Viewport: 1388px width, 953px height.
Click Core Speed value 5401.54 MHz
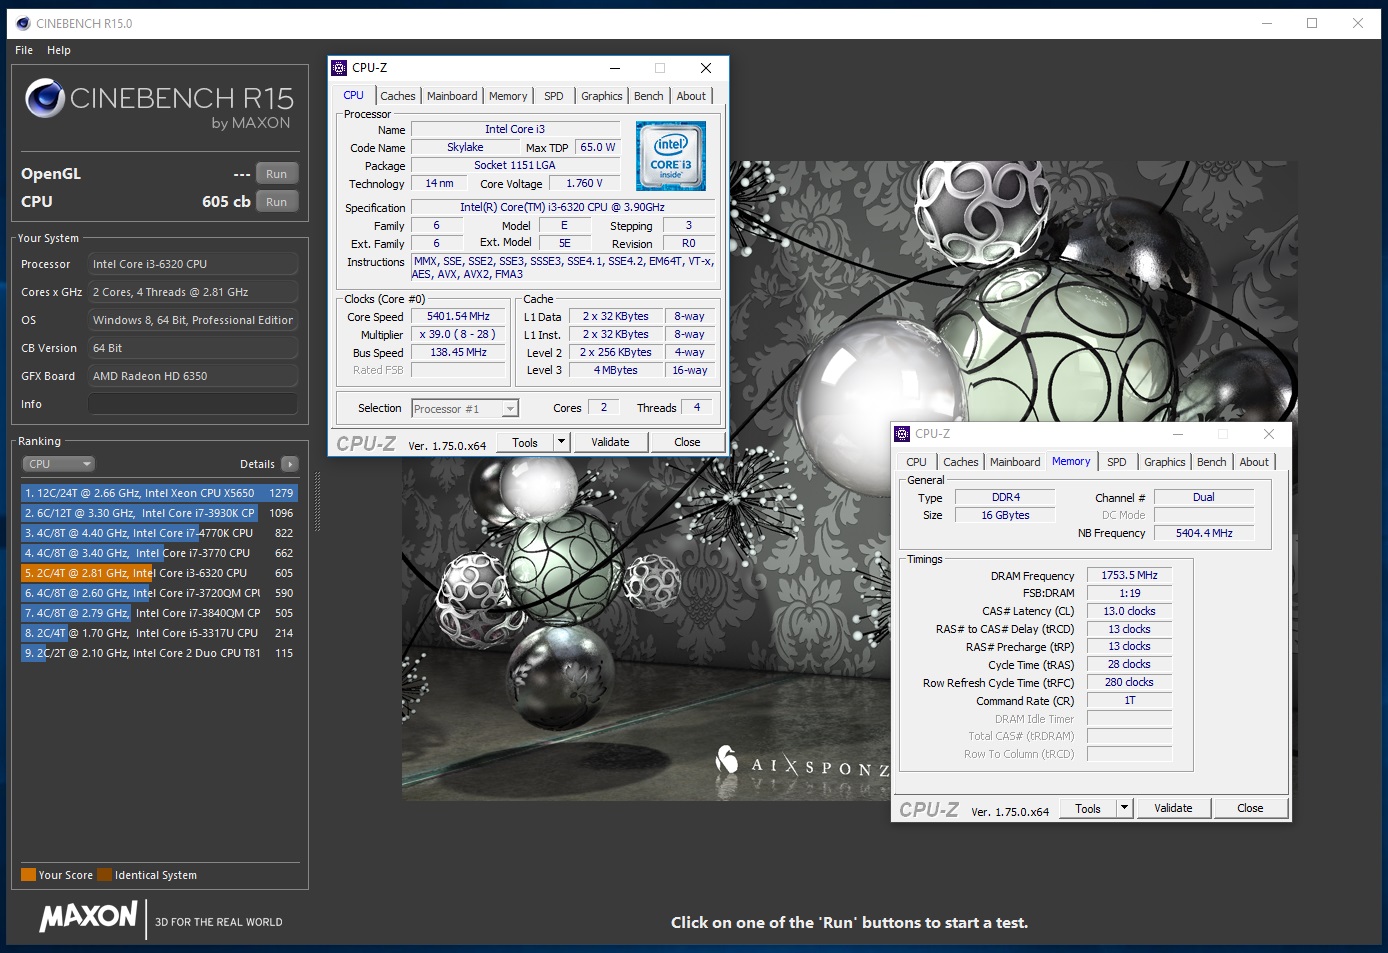tap(458, 316)
